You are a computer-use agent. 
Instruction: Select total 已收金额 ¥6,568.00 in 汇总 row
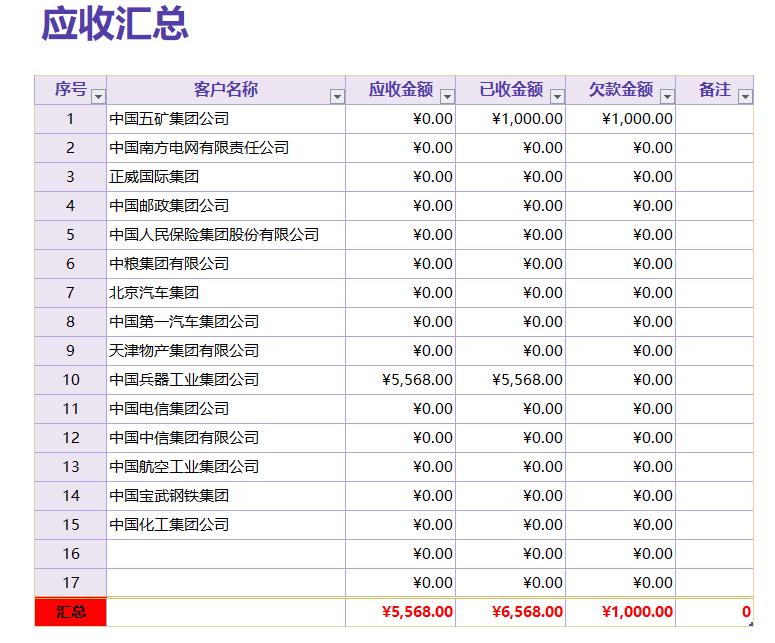[x=511, y=612]
